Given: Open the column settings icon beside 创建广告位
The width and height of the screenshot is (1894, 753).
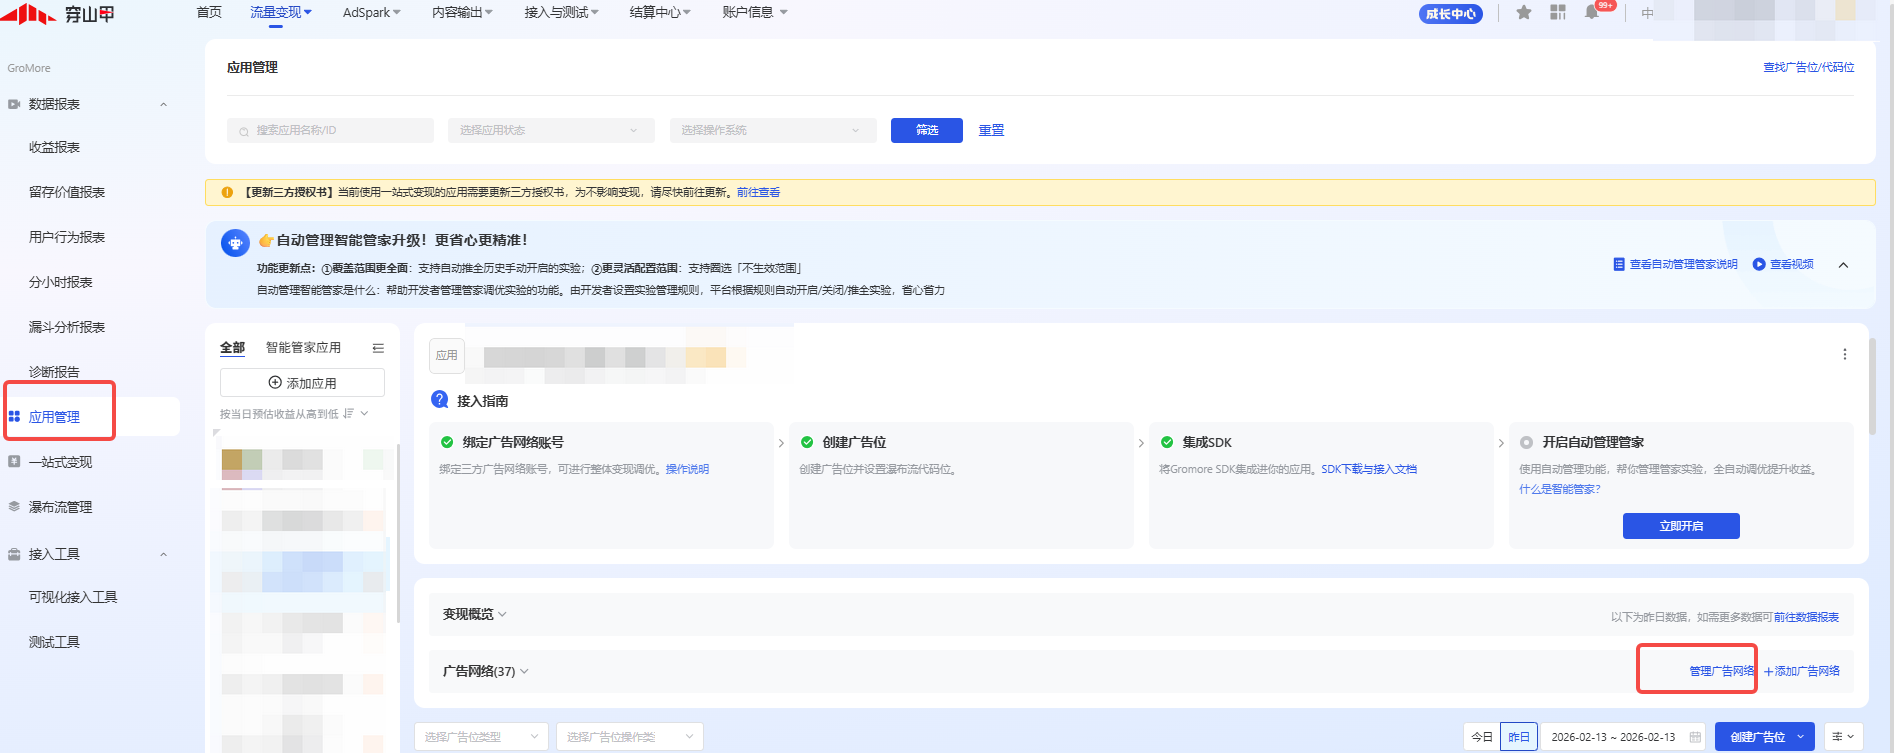Looking at the screenshot, I should click(1842, 737).
